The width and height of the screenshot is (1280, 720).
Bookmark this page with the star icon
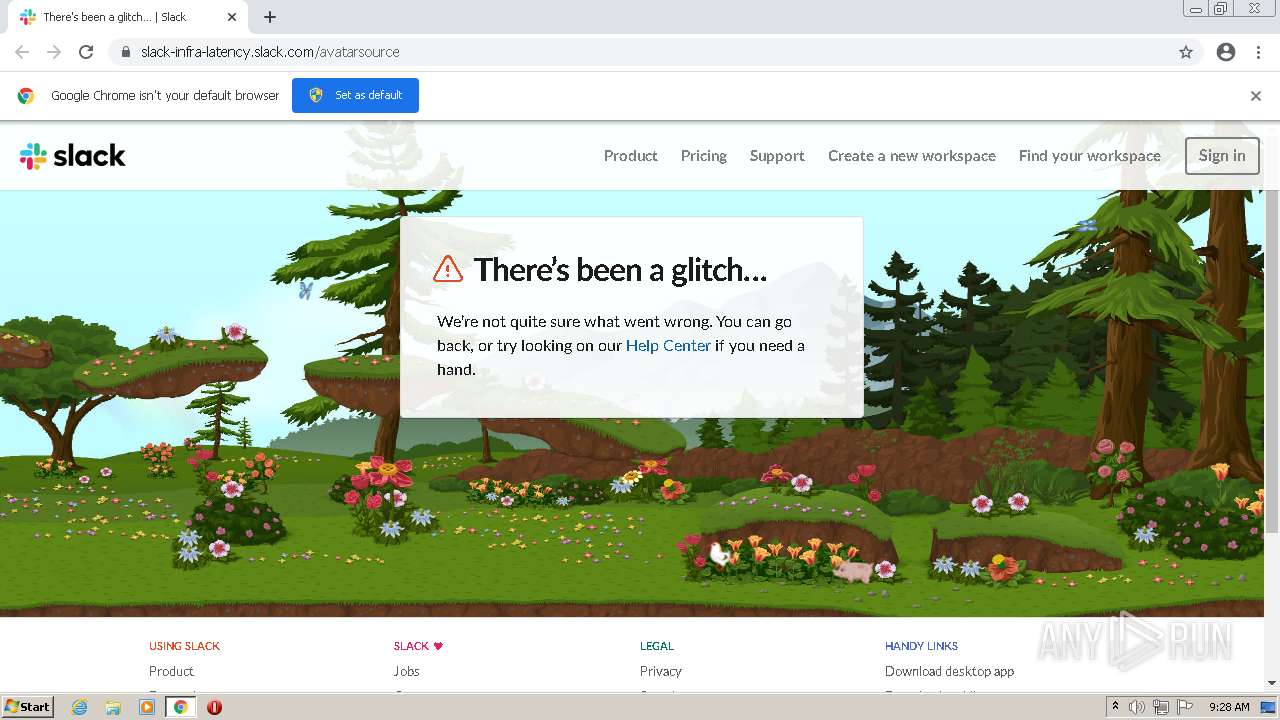pos(1186,52)
